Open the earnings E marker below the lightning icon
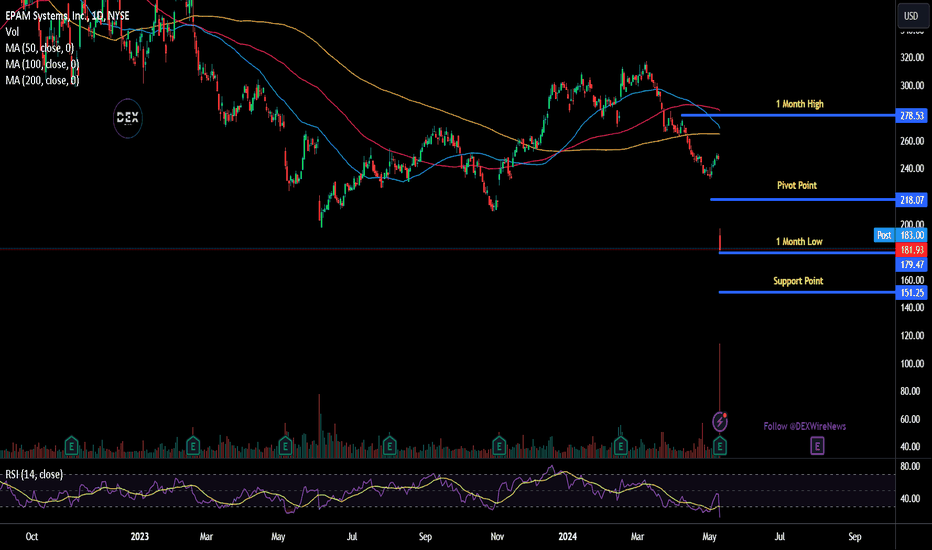 point(720,446)
